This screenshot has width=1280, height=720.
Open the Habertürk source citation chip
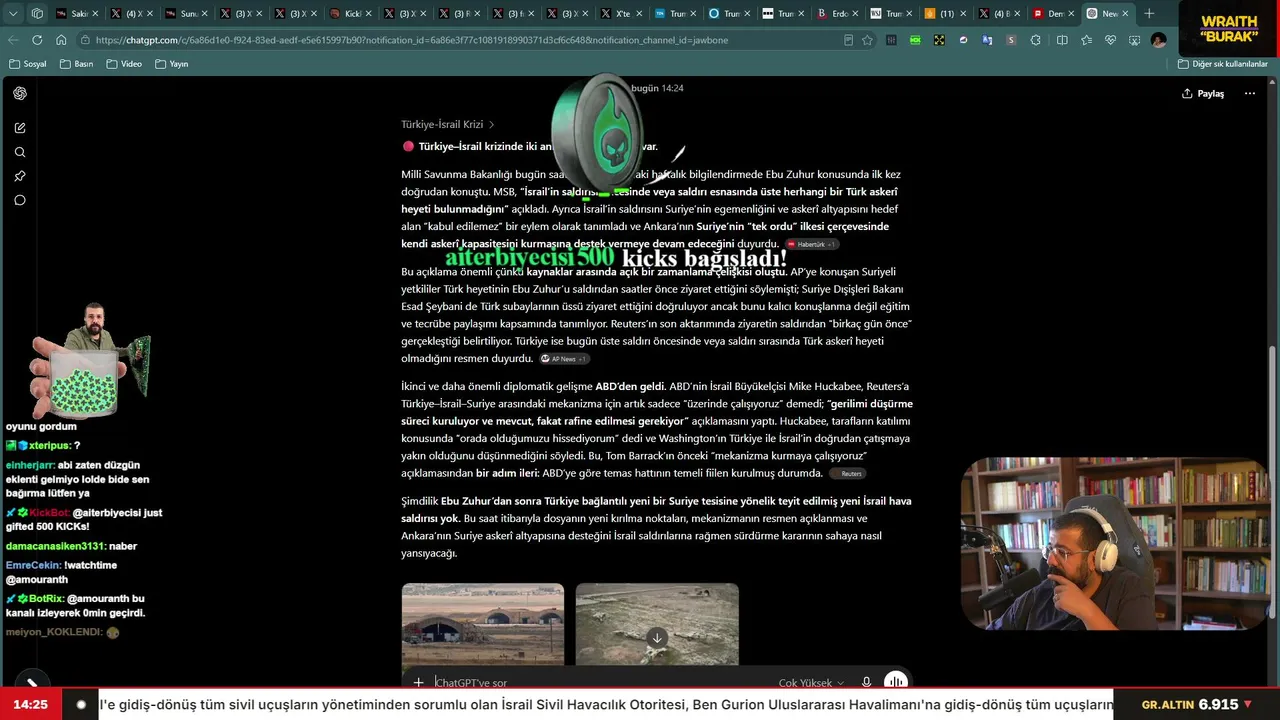(x=811, y=244)
